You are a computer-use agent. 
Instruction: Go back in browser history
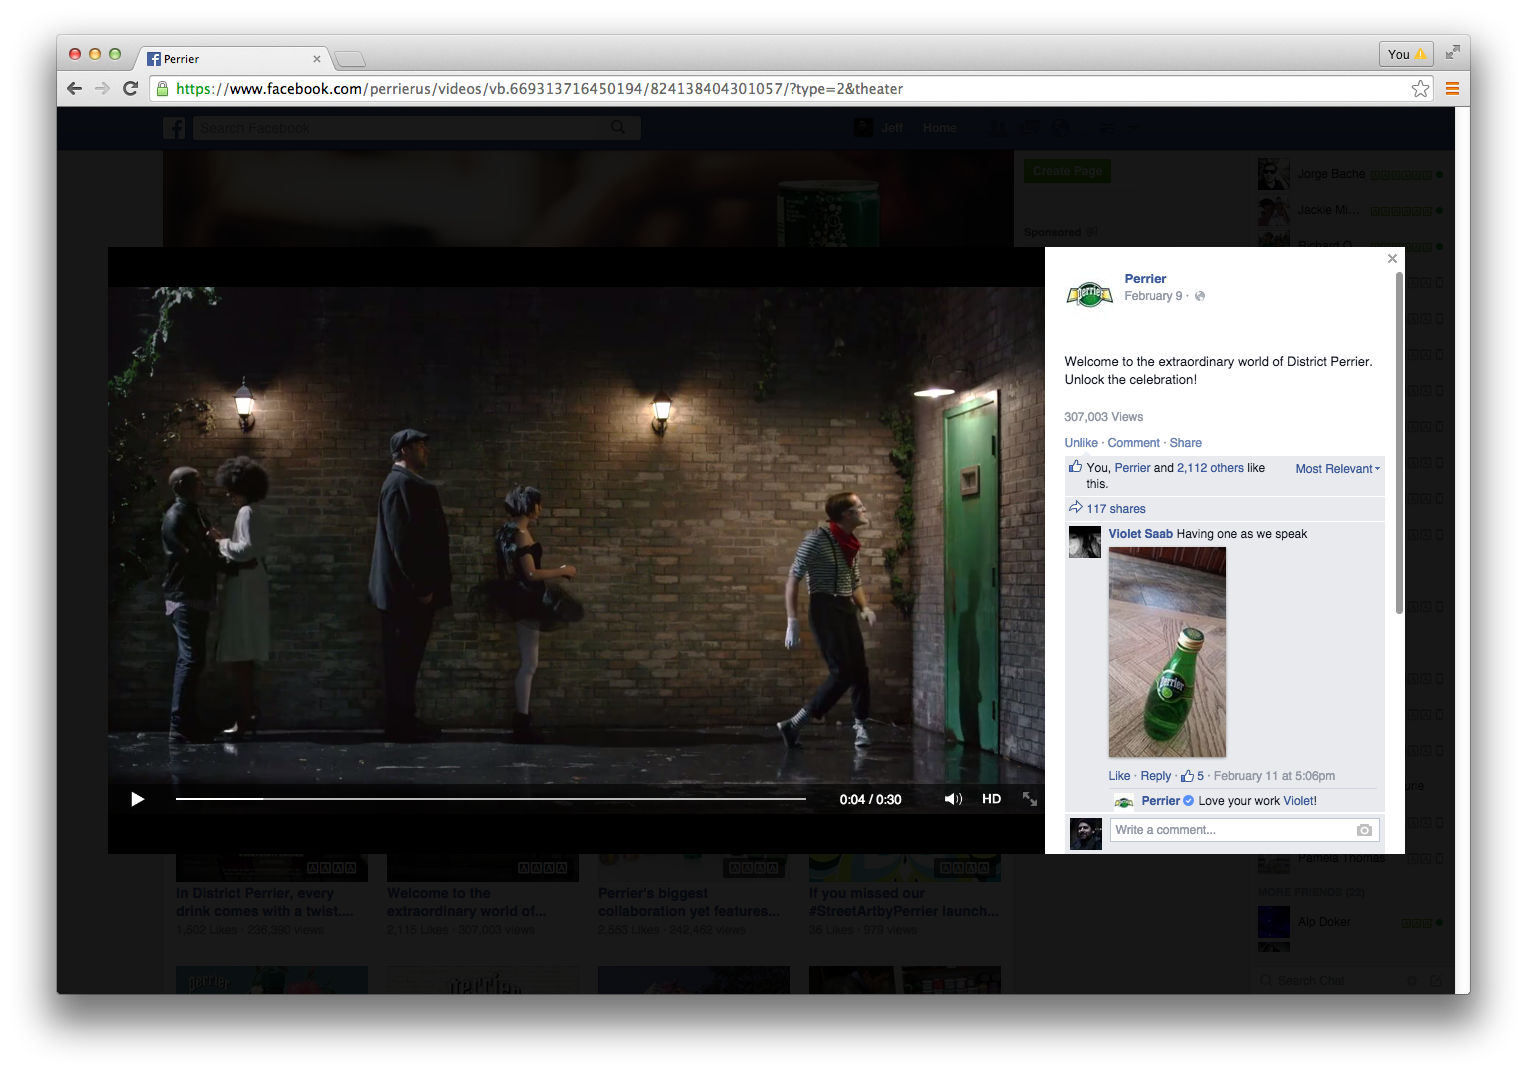tap(74, 89)
